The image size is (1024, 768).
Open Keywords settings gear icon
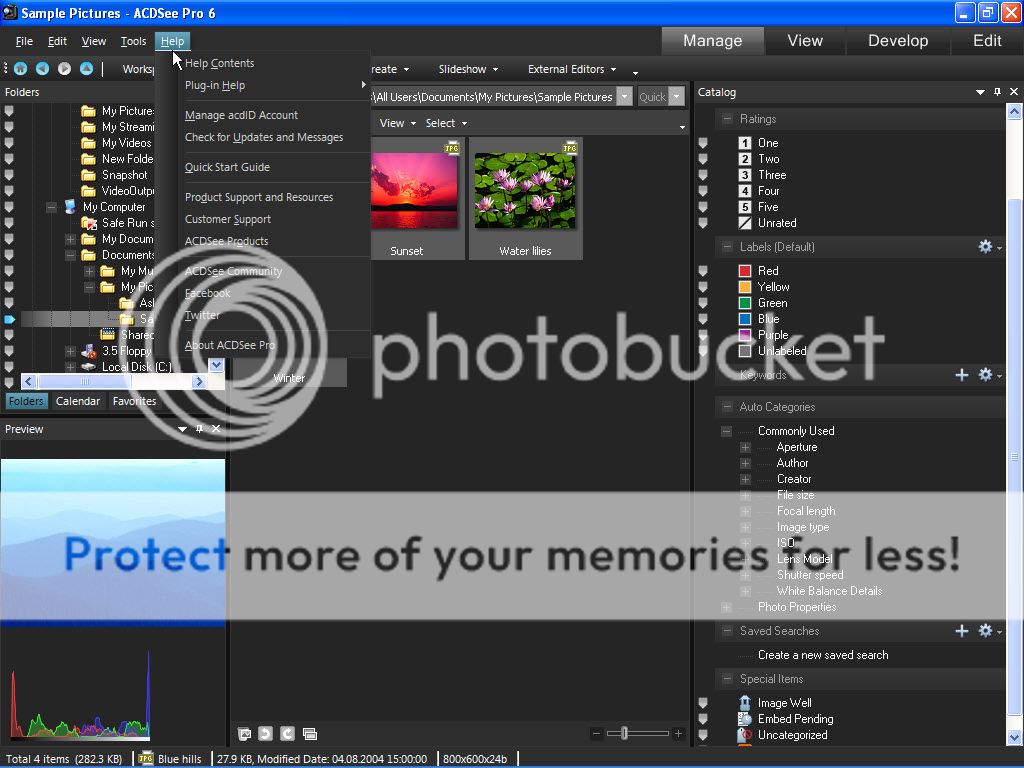pos(985,375)
